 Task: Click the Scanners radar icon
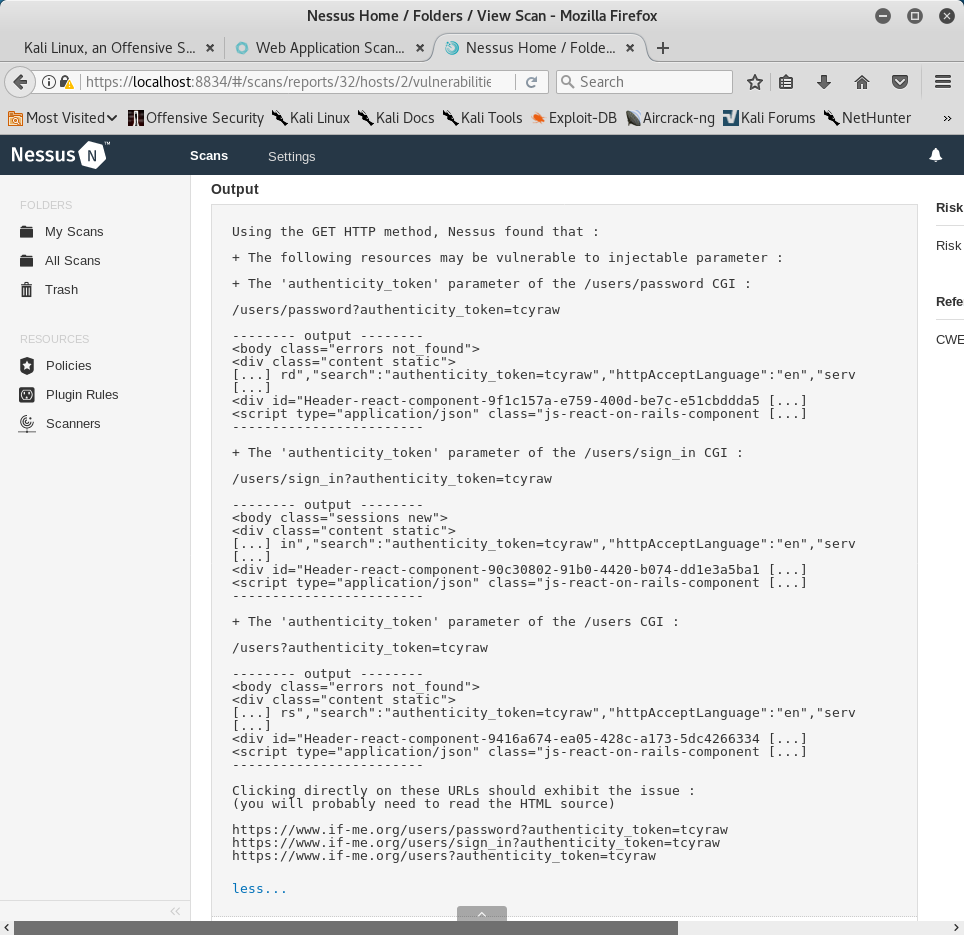point(27,424)
